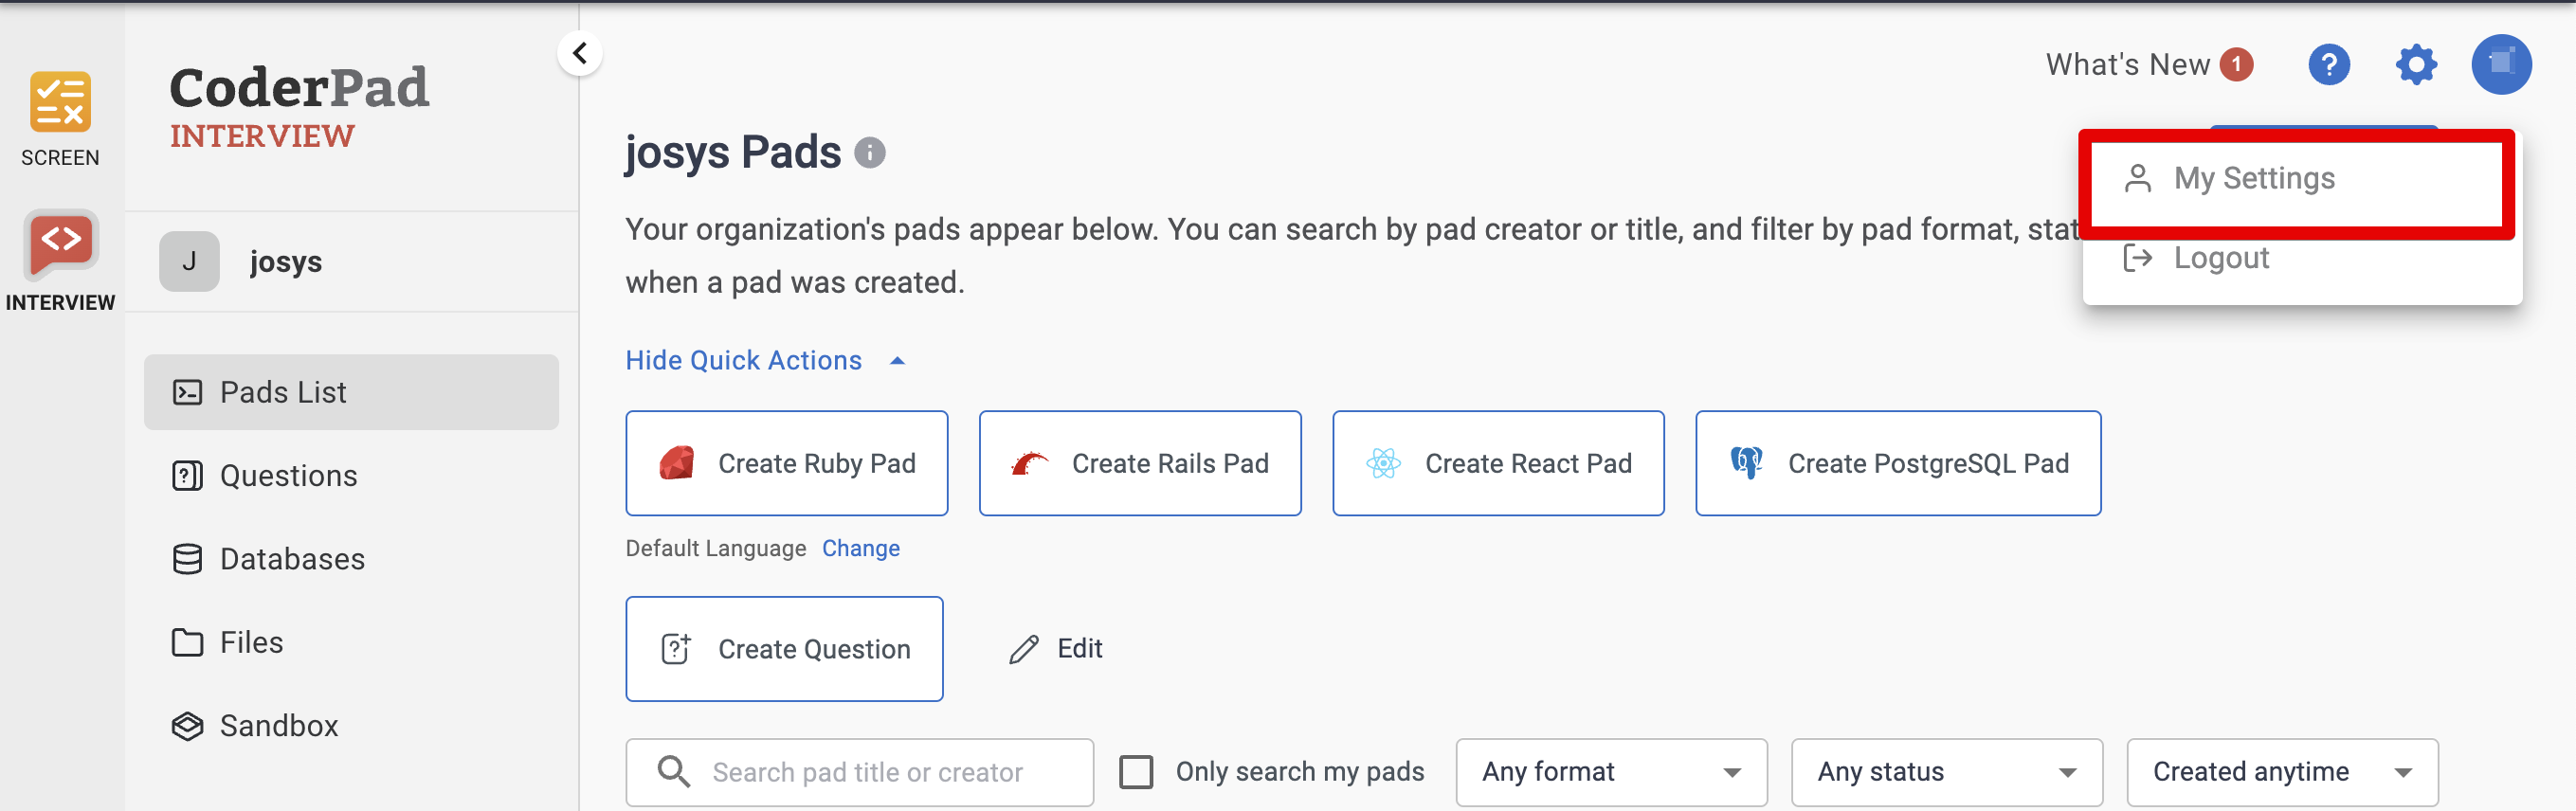This screenshot has width=2576, height=811.
Task: Choose My Settings from the menu
Action: (x=2253, y=179)
